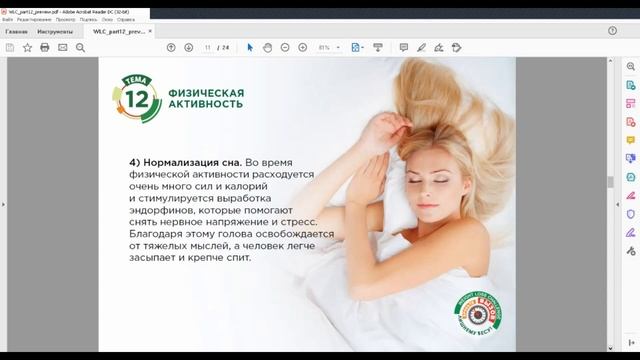Print the document via the printer icon
Image resolution: width=640 pixels, height=360 pixels.
click(45, 48)
